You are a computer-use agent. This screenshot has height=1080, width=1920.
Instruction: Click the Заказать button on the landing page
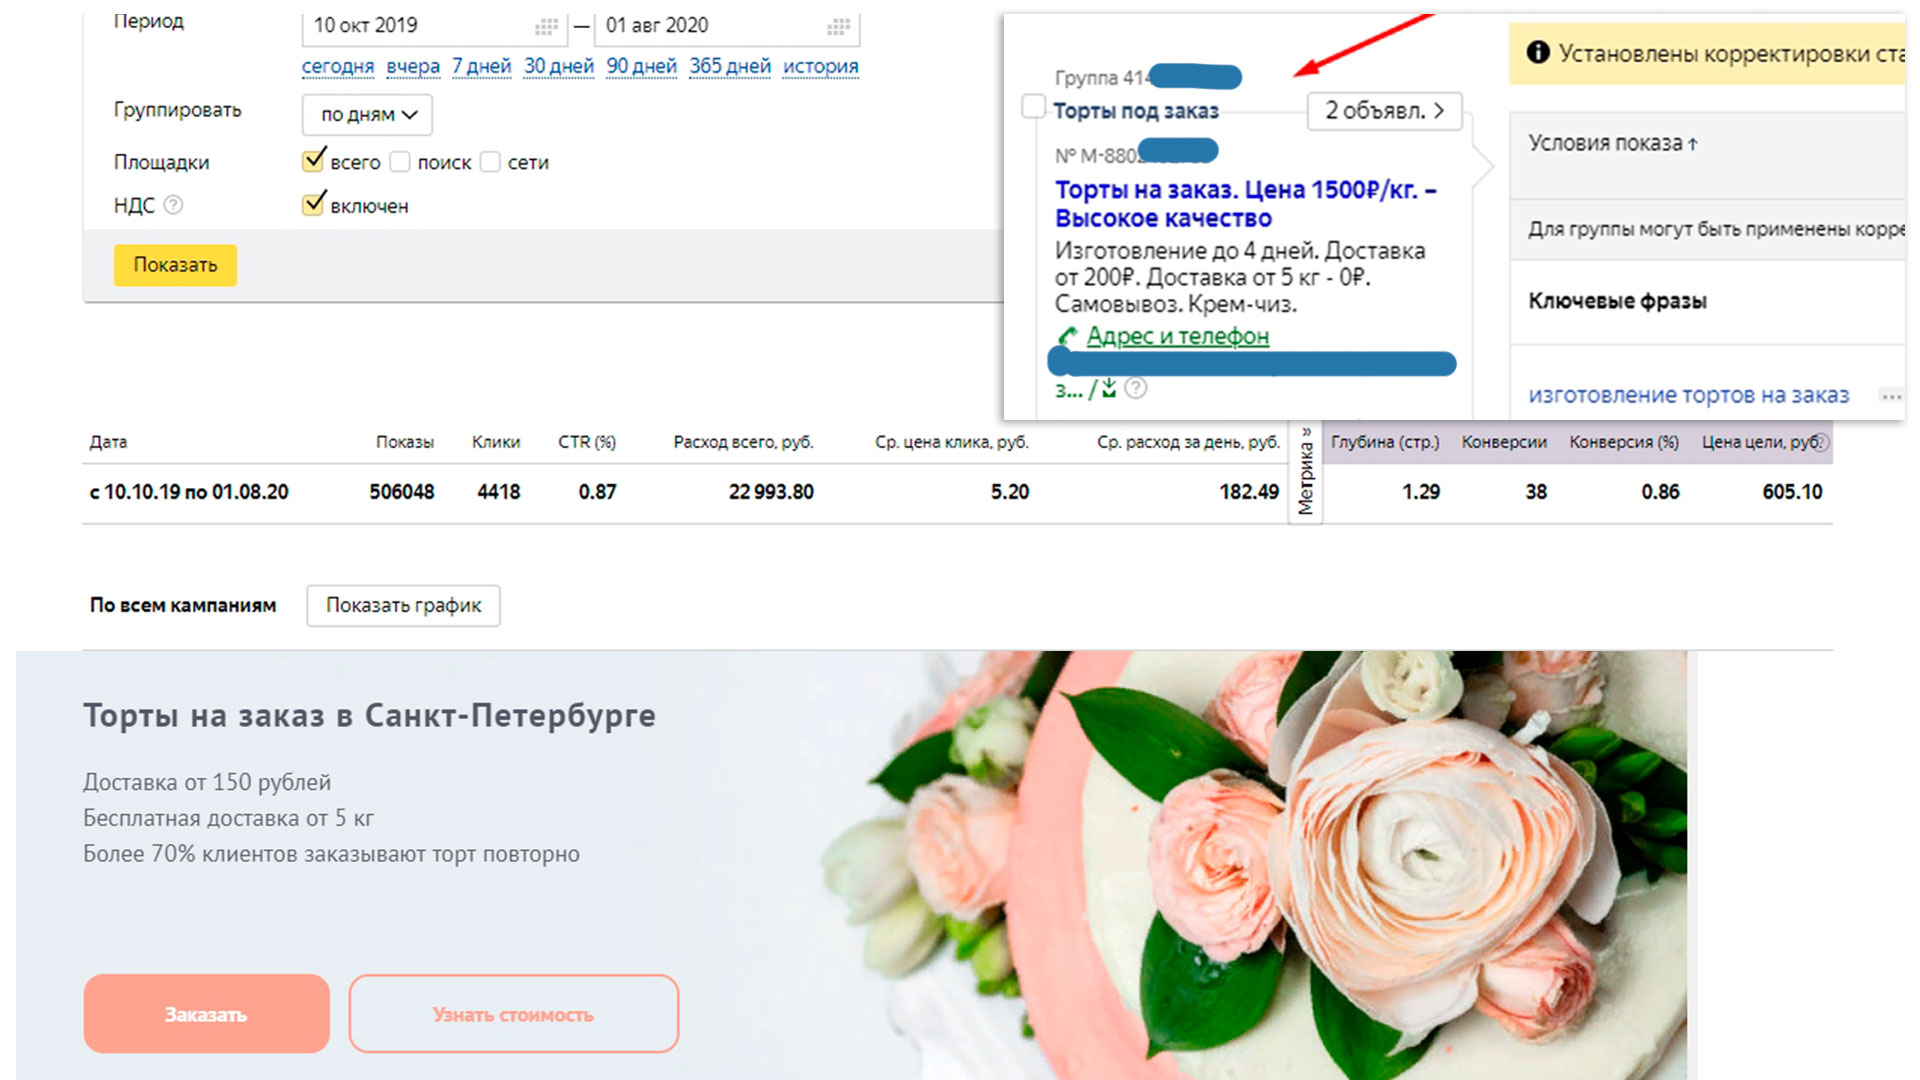click(206, 1014)
